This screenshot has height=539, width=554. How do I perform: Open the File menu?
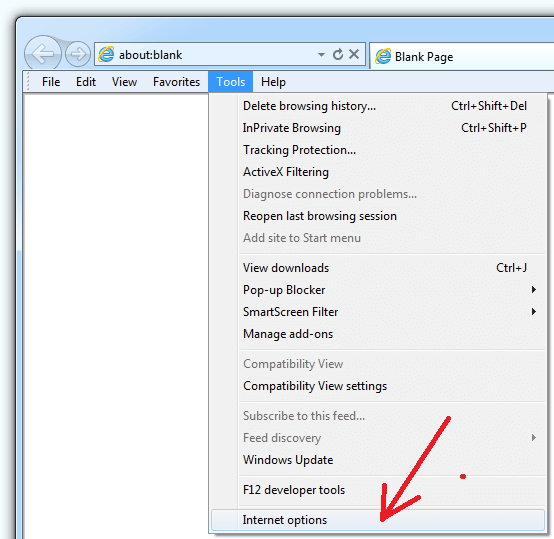point(51,82)
